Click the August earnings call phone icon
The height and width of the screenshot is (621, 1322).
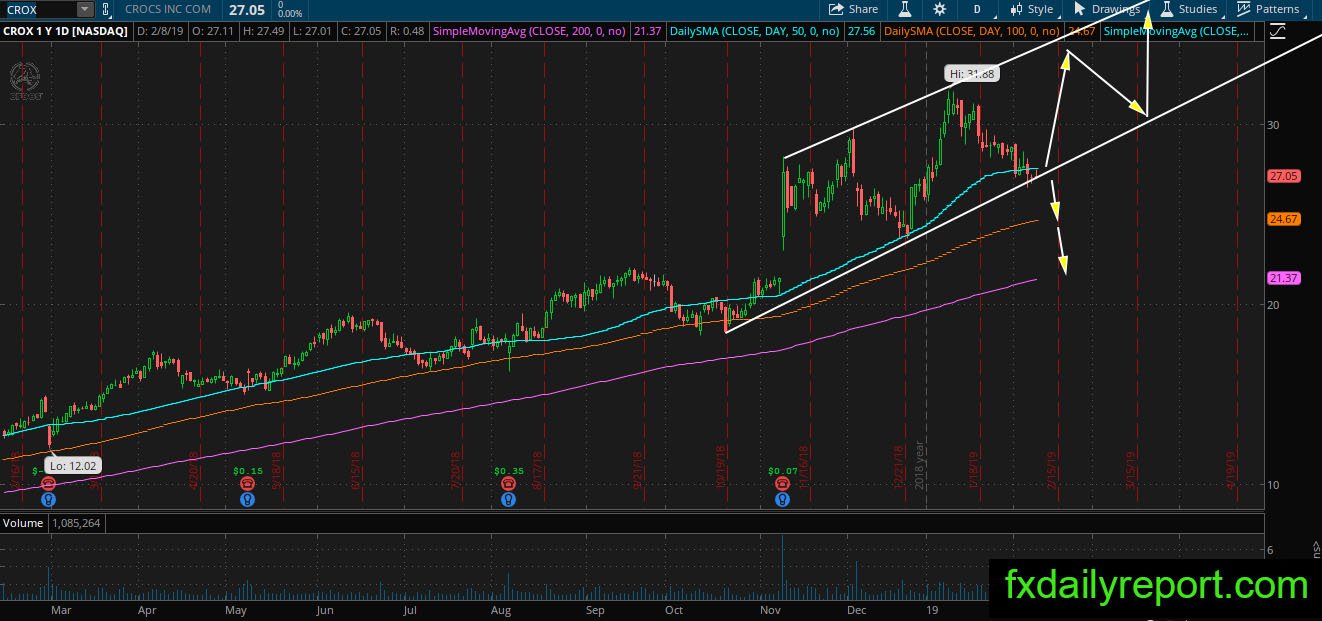[x=509, y=483]
